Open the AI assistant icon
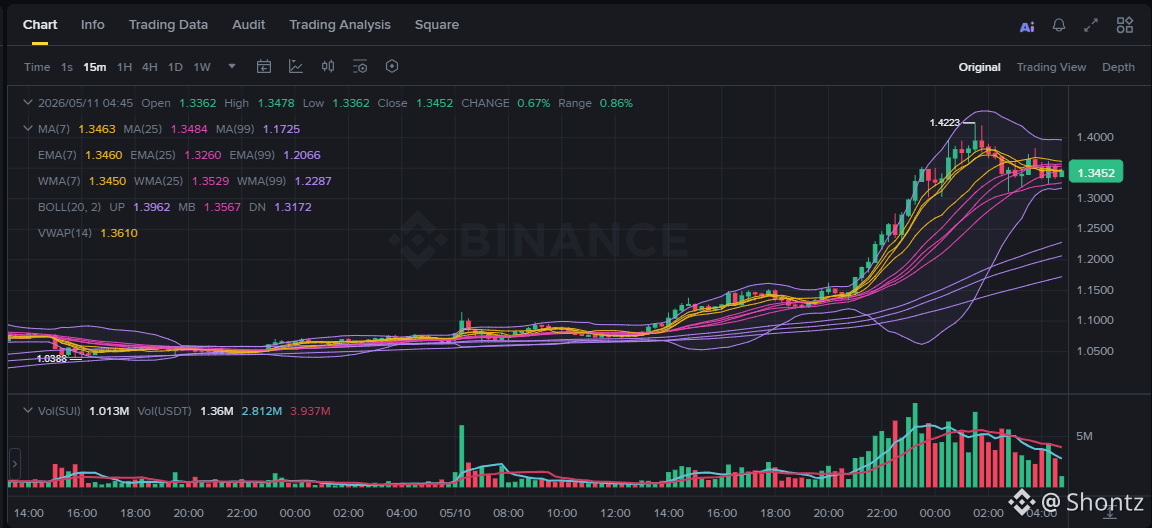Viewport: 1152px width, 528px height. [1026, 26]
